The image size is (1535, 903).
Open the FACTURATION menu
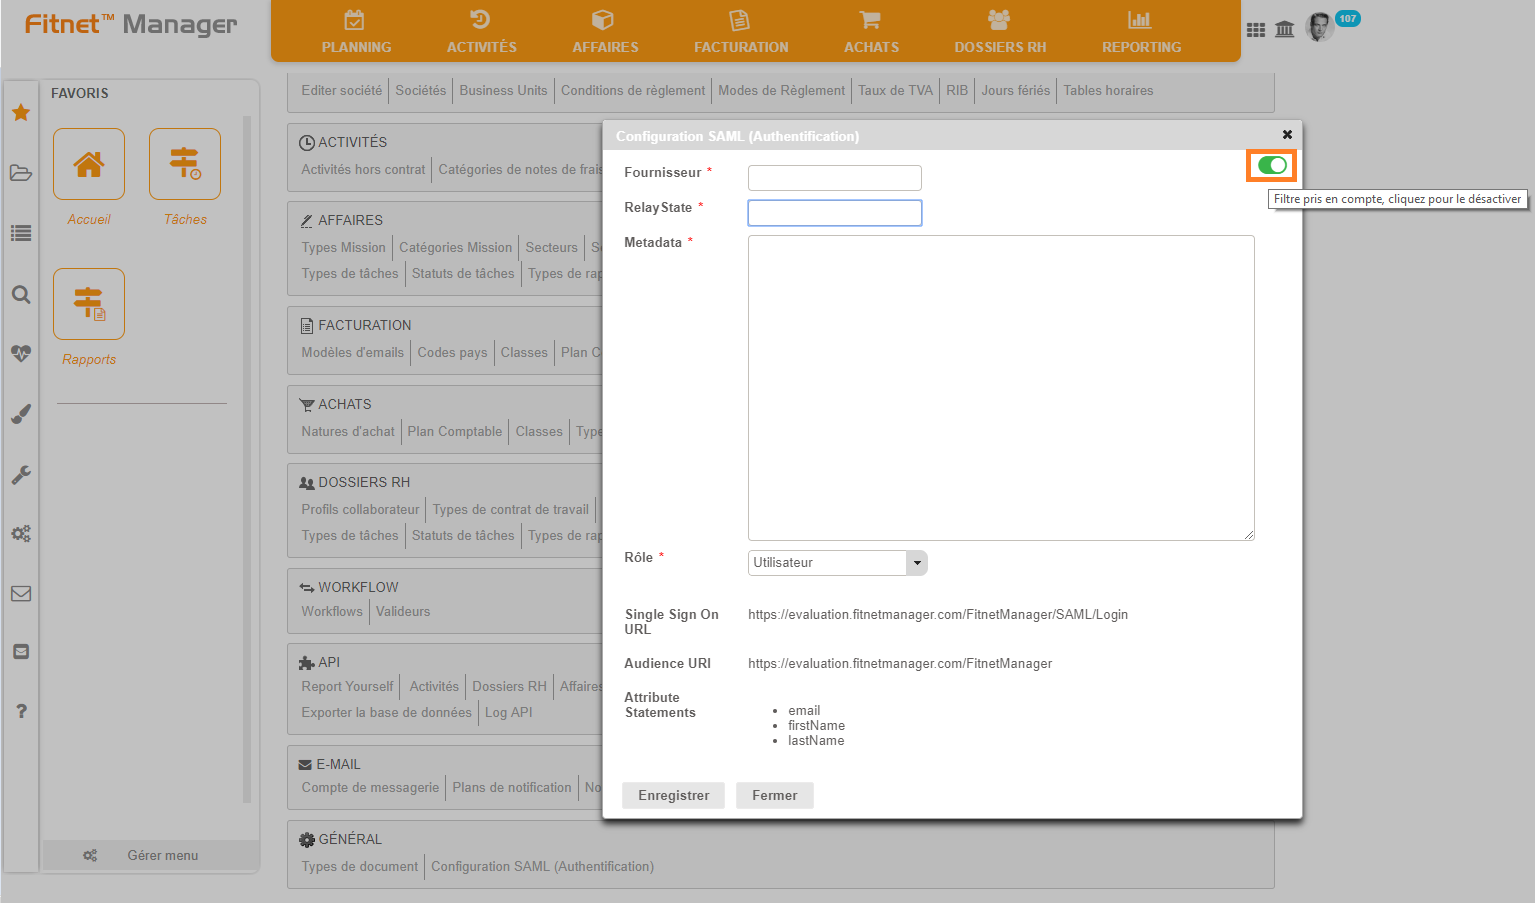(741, 32)
